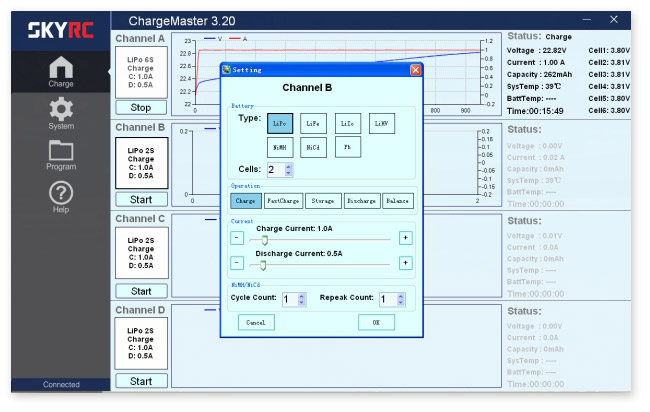Click the Repeak Count stepper arrows

pyautogui.click(x=400, y=299)
